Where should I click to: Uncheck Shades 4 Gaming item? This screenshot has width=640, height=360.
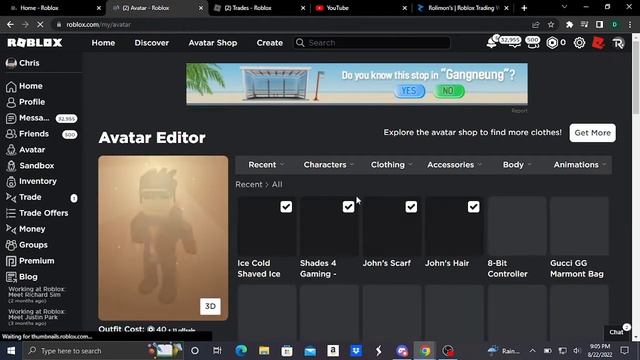click(x=348, y=207)
